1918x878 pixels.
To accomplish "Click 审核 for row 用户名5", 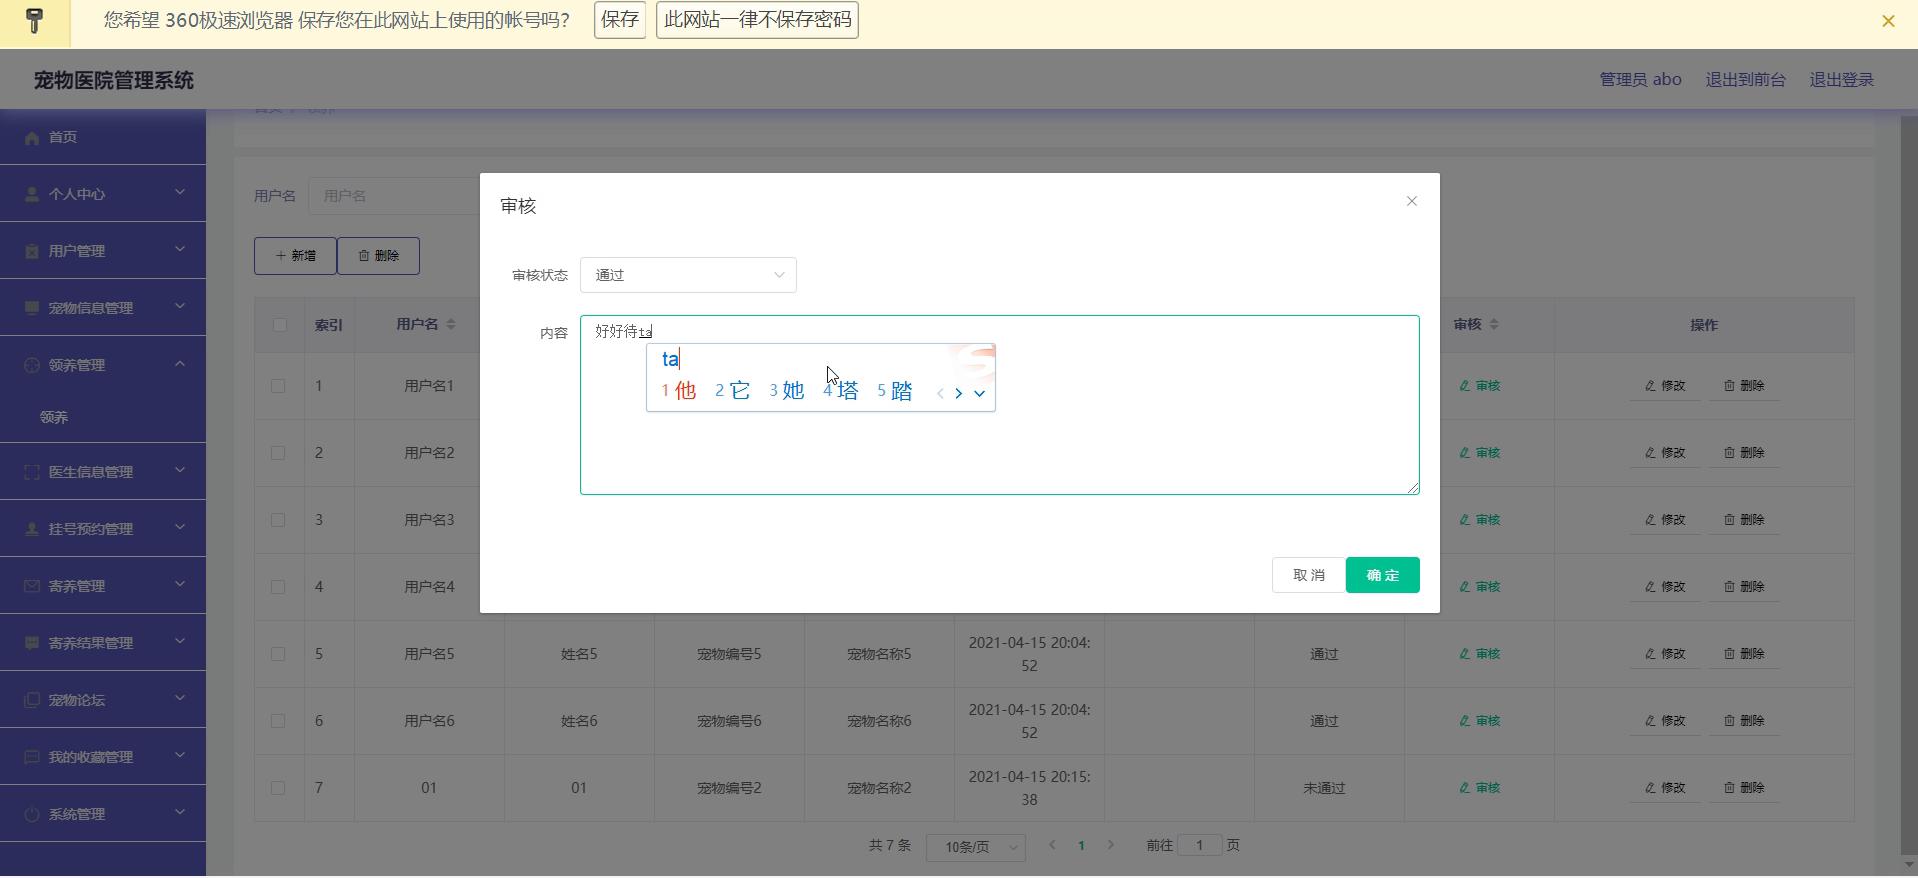I will tap(1479, 654).
